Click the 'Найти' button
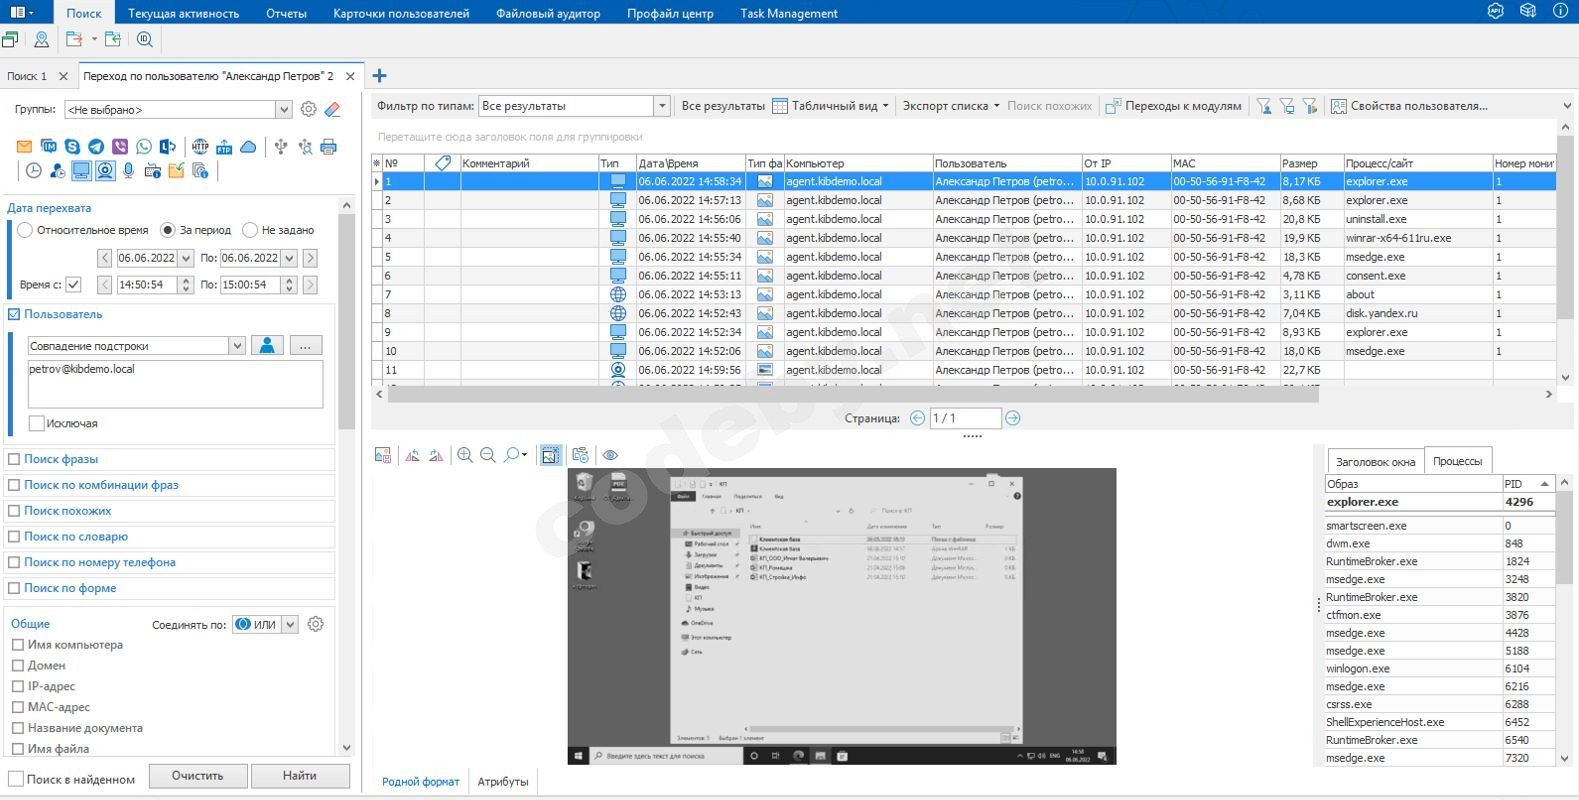Screen dimensions: 1579x800 (299, 776)
